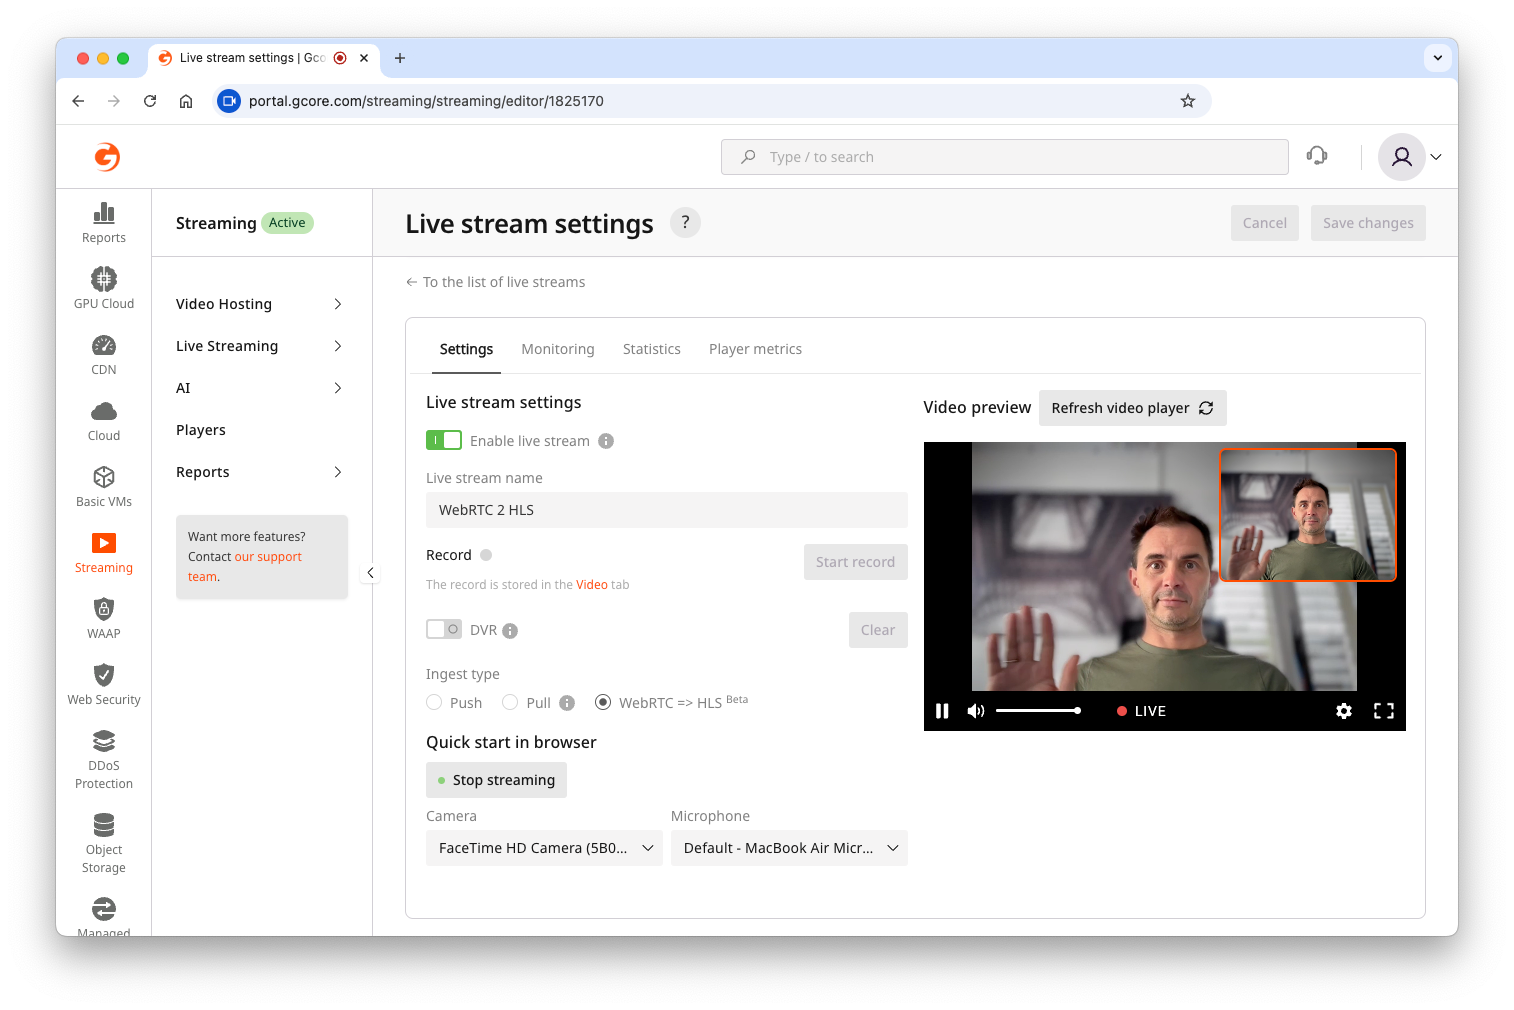Open the CDN section
The image size is (1514, 1010).
coord(104,355)
